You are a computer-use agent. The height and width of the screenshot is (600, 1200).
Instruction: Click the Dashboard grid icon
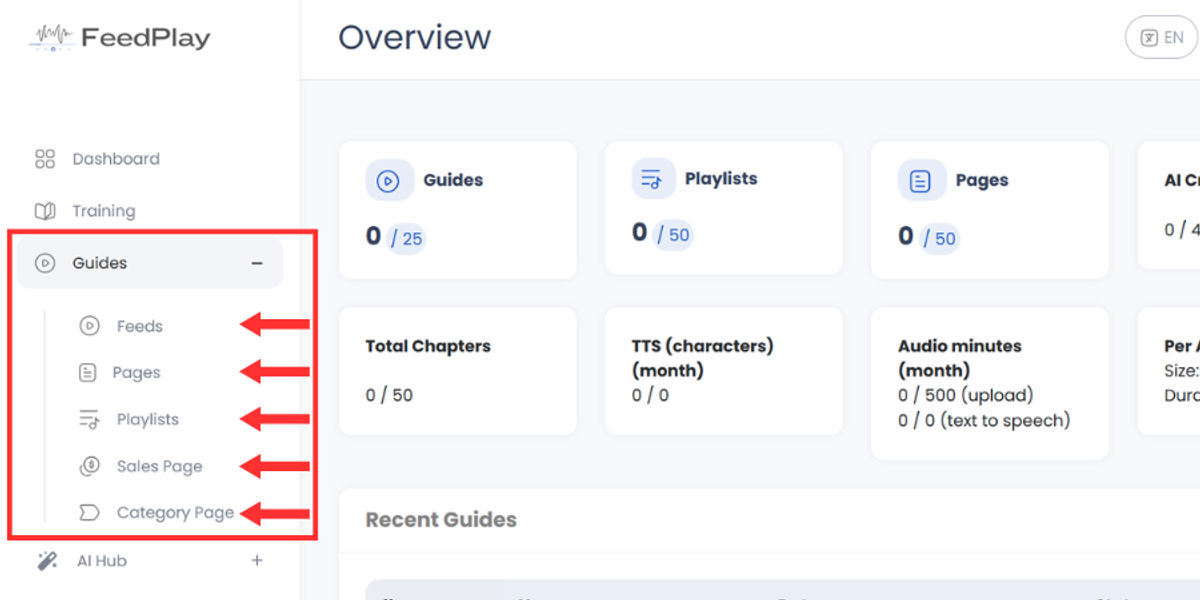(45, 159)
